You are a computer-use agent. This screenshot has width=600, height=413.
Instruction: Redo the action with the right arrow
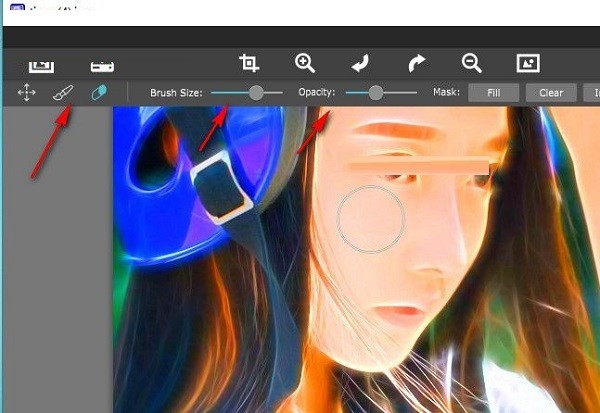[416, 64]
